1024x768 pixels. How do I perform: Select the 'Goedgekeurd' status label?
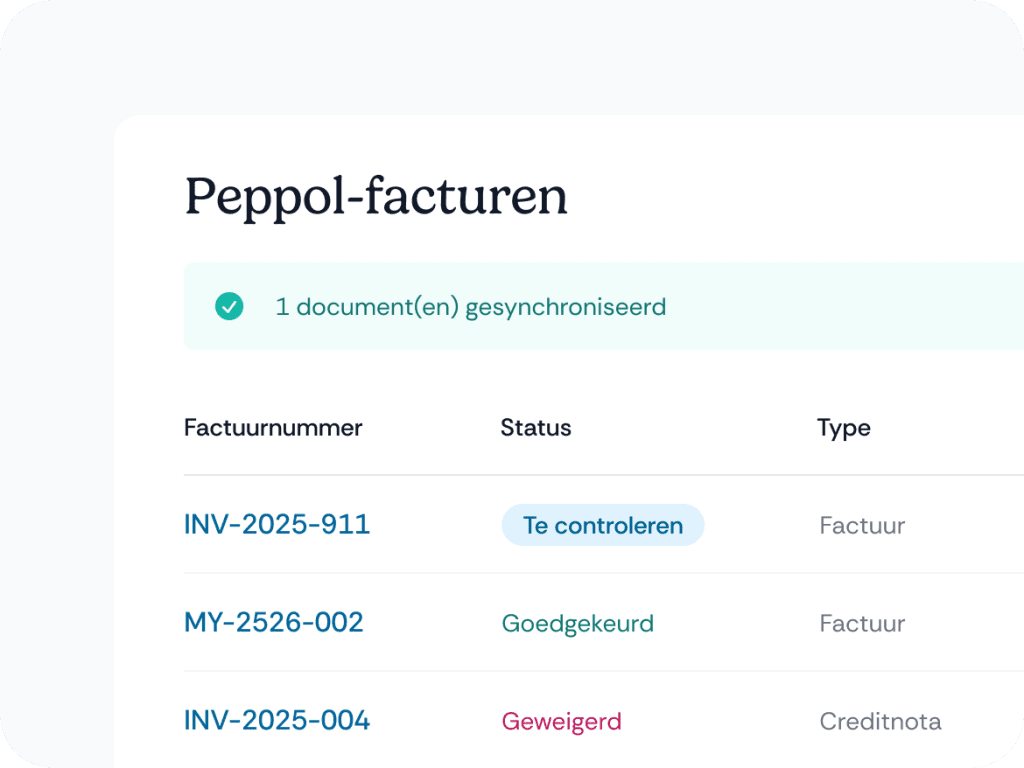pyautogui.click(x=577, y=623)
